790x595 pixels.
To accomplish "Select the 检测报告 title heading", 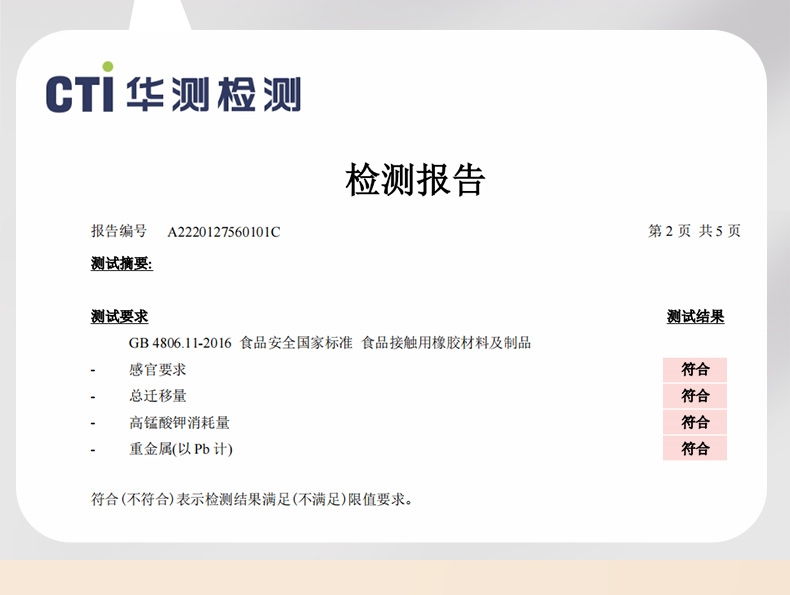I will tap(415, 180).
